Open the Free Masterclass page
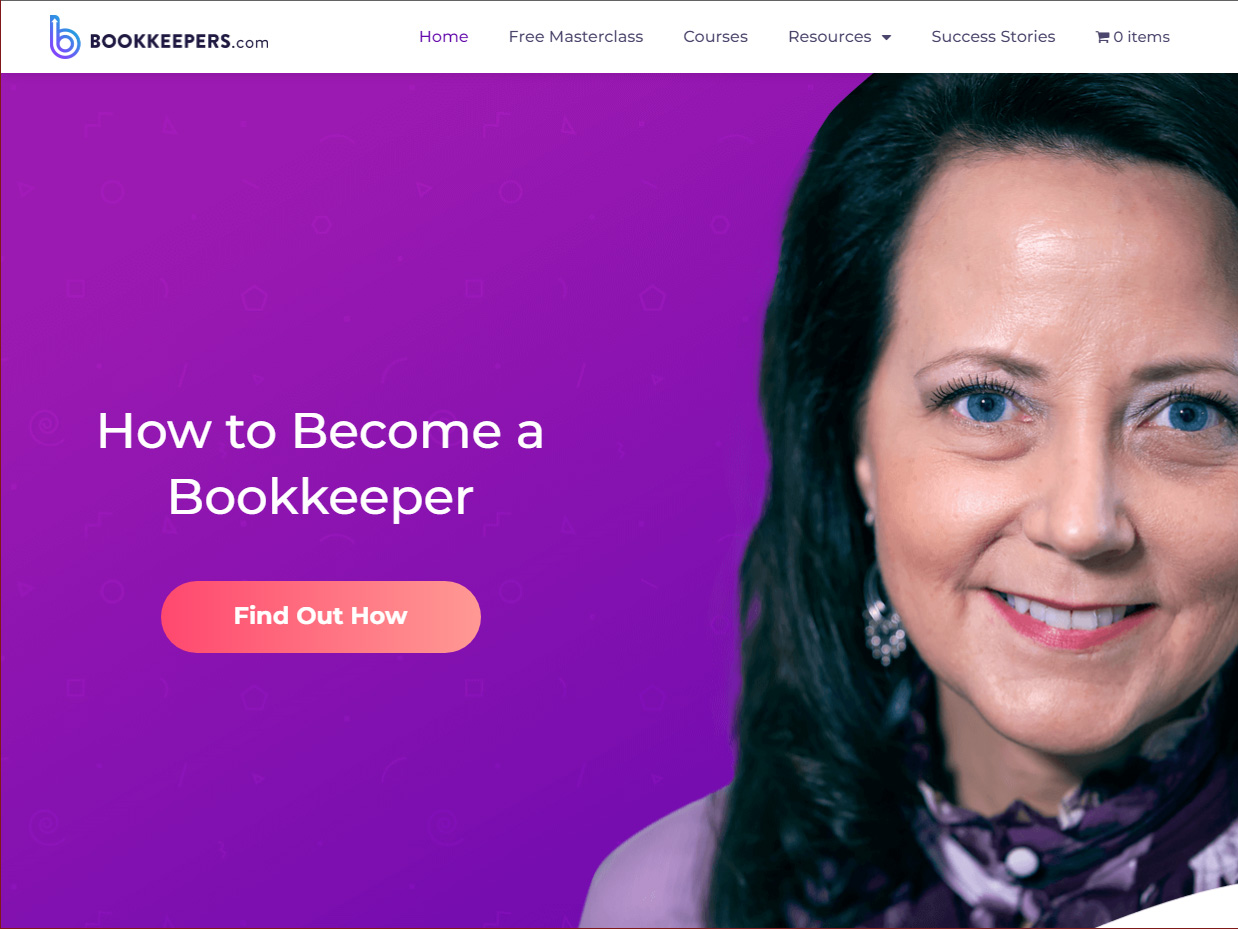The width and height of the screenshot is (1238, 929). pos(576,37)
